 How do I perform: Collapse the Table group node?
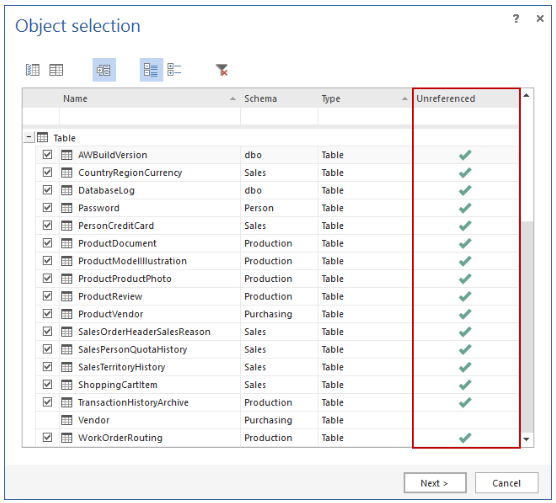pyautogui.click(x=29, y=137)
